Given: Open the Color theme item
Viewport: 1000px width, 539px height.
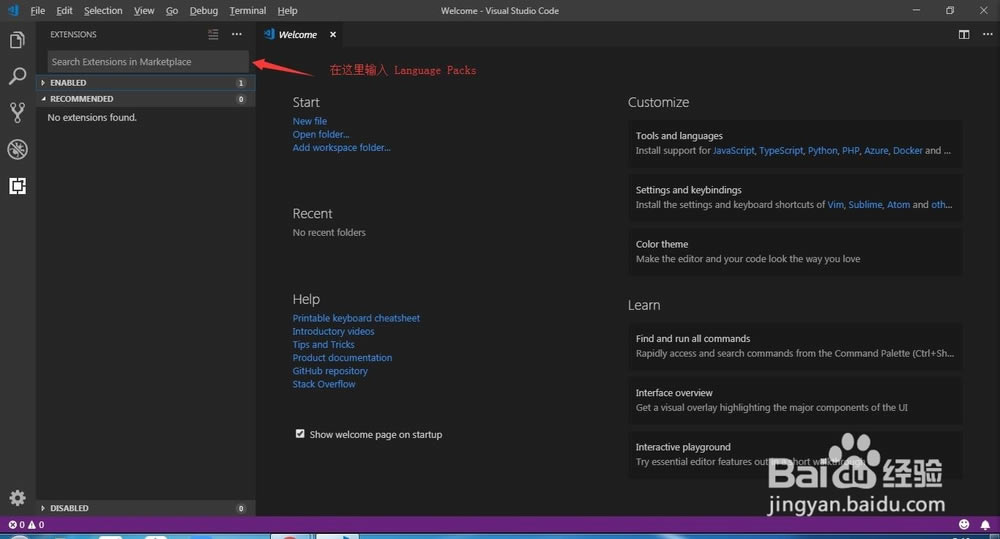Looking at the screenshot, I should pyautogui.click(x=795, y=251).
